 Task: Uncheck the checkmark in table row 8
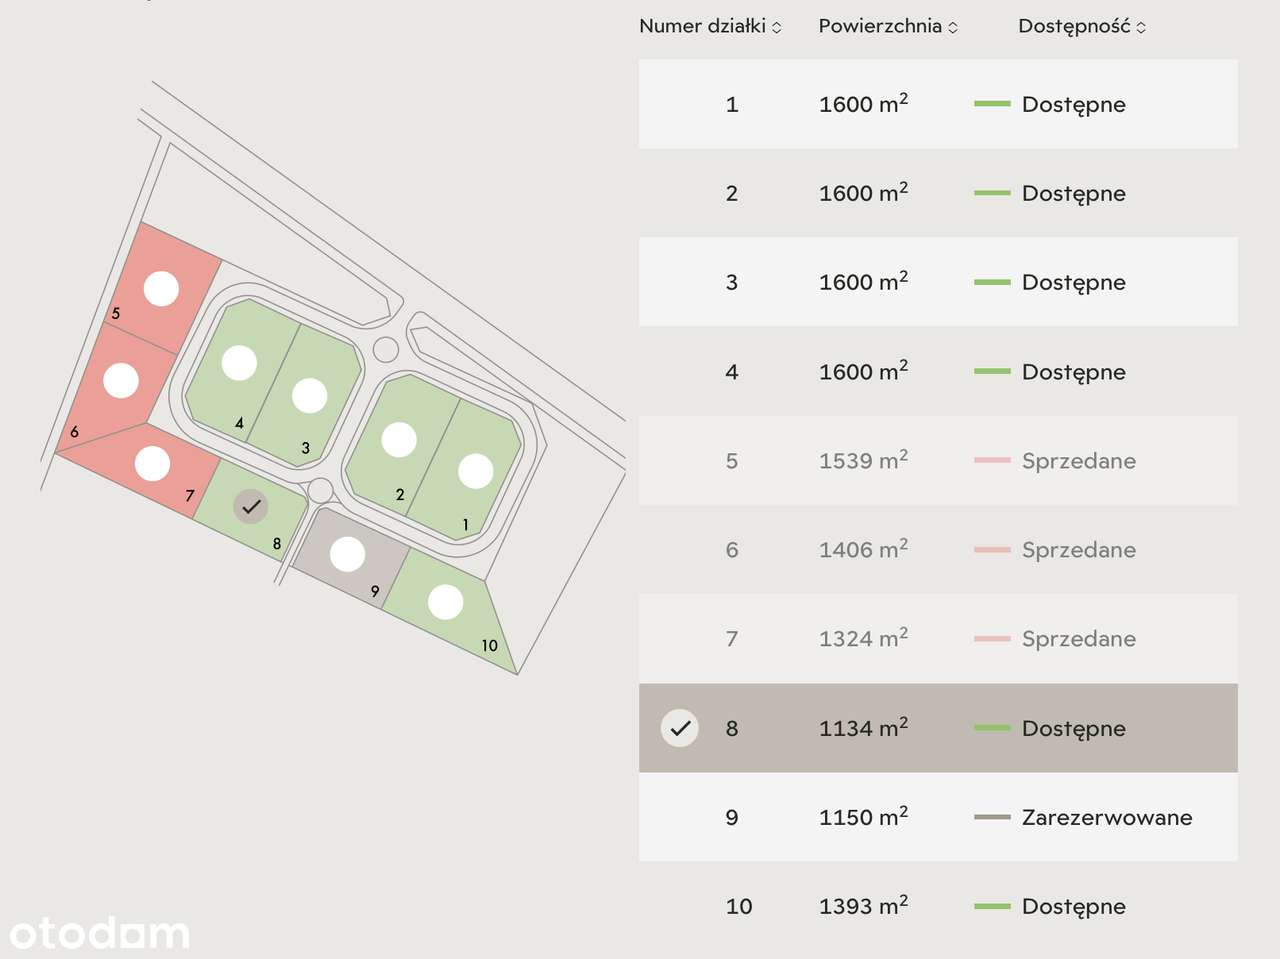click(680, 728)
